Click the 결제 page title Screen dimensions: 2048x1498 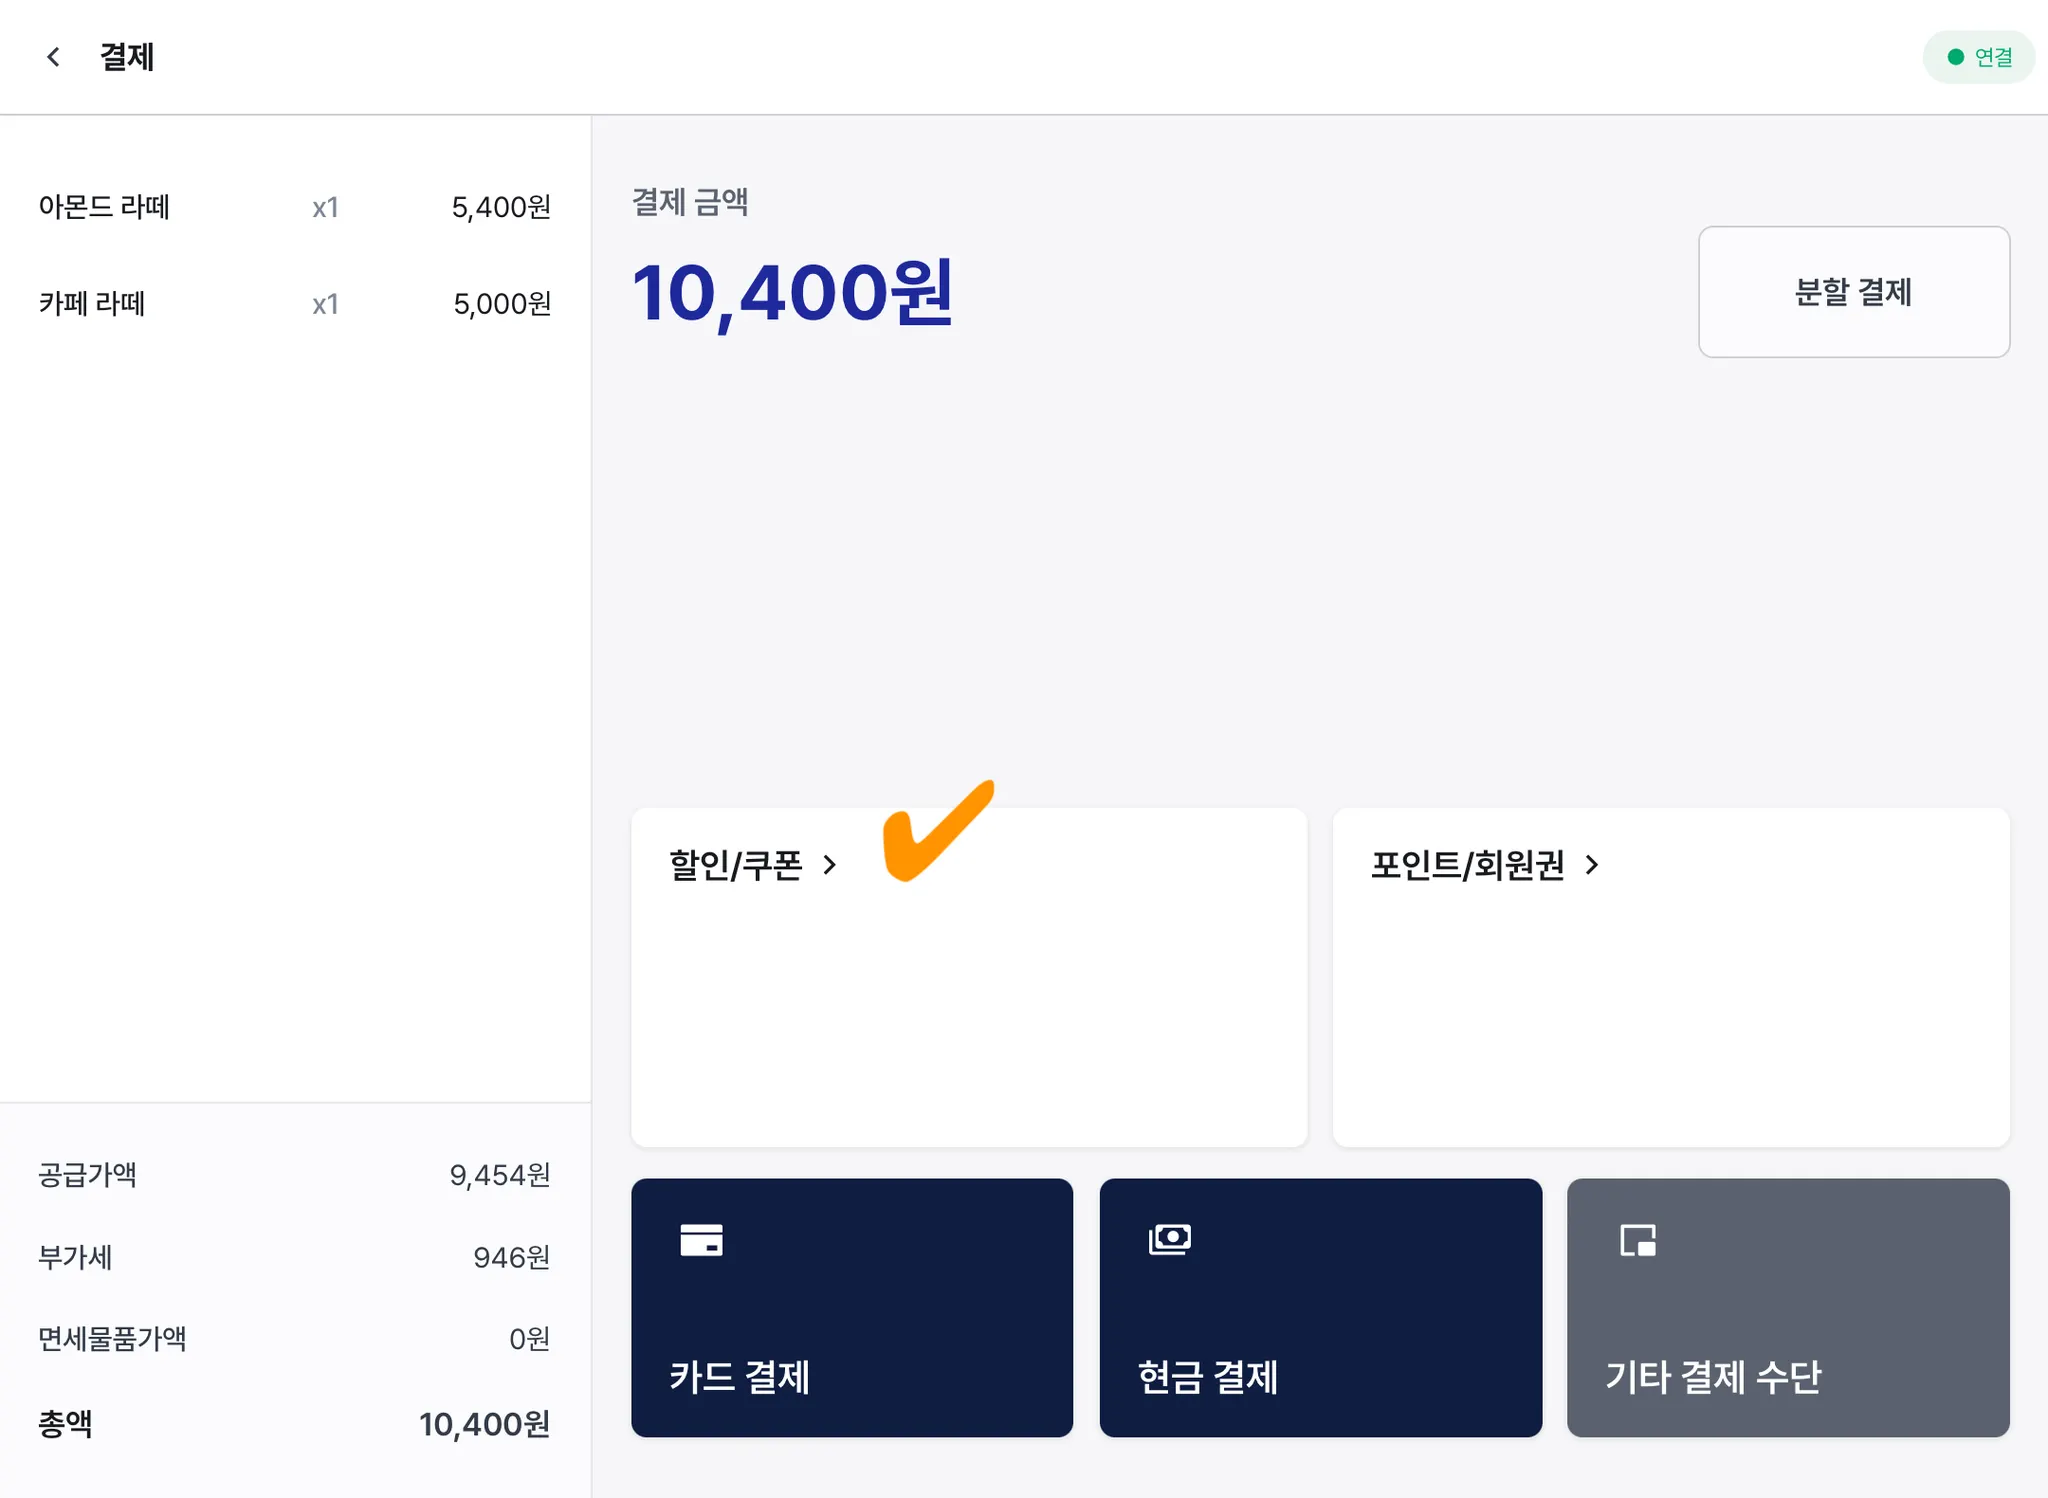pyautogui.click(x=127, y=57)
